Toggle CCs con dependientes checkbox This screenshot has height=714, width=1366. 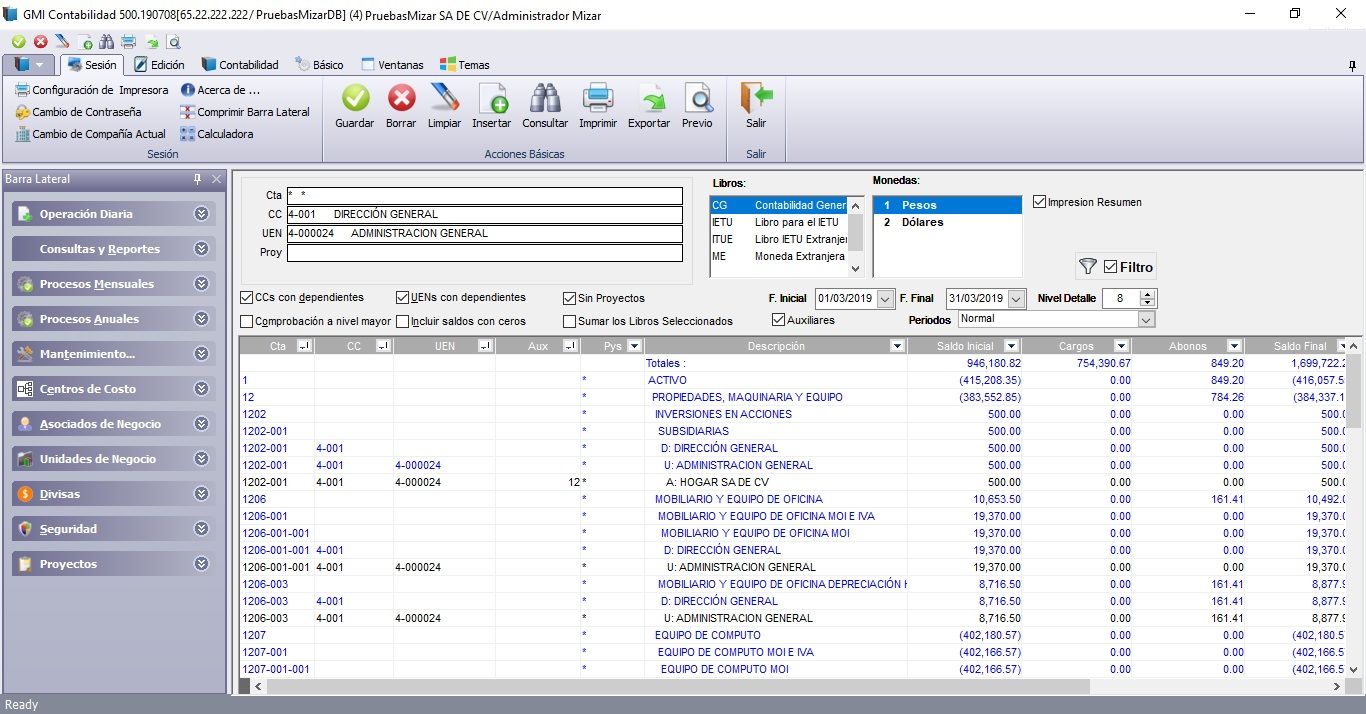click(247, 298)
